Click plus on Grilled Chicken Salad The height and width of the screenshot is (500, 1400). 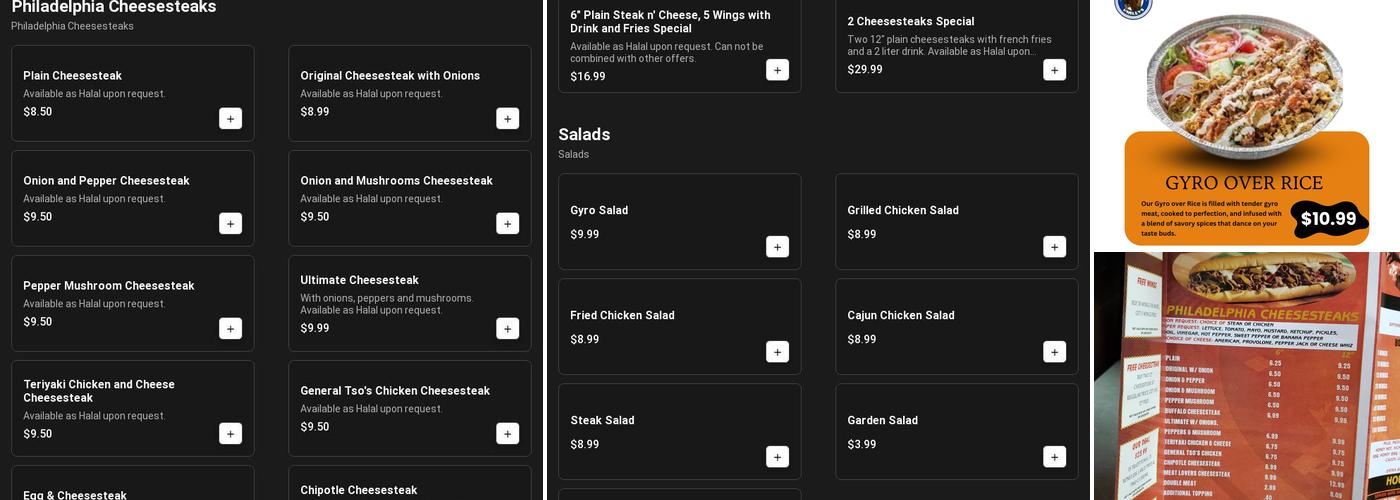tap(1054, 247)
